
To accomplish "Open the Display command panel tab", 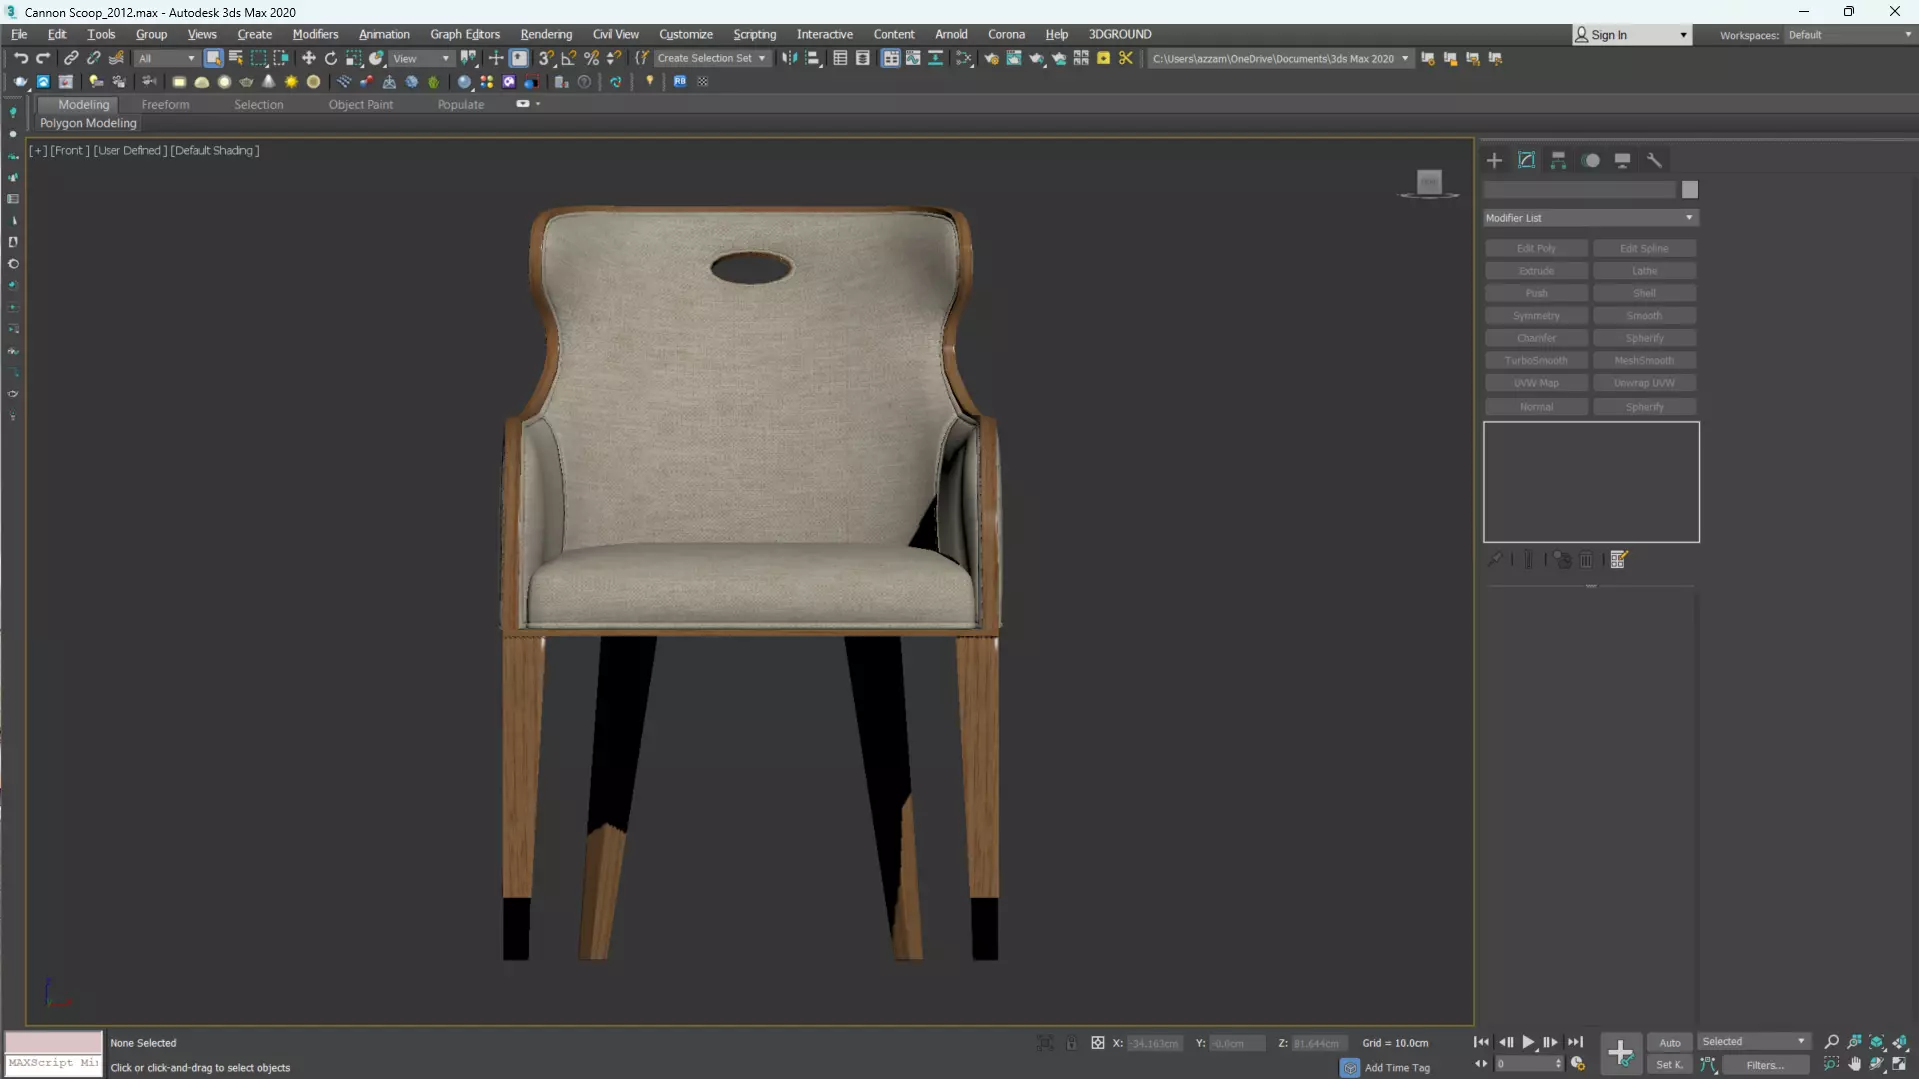I will coord(1622,160).
